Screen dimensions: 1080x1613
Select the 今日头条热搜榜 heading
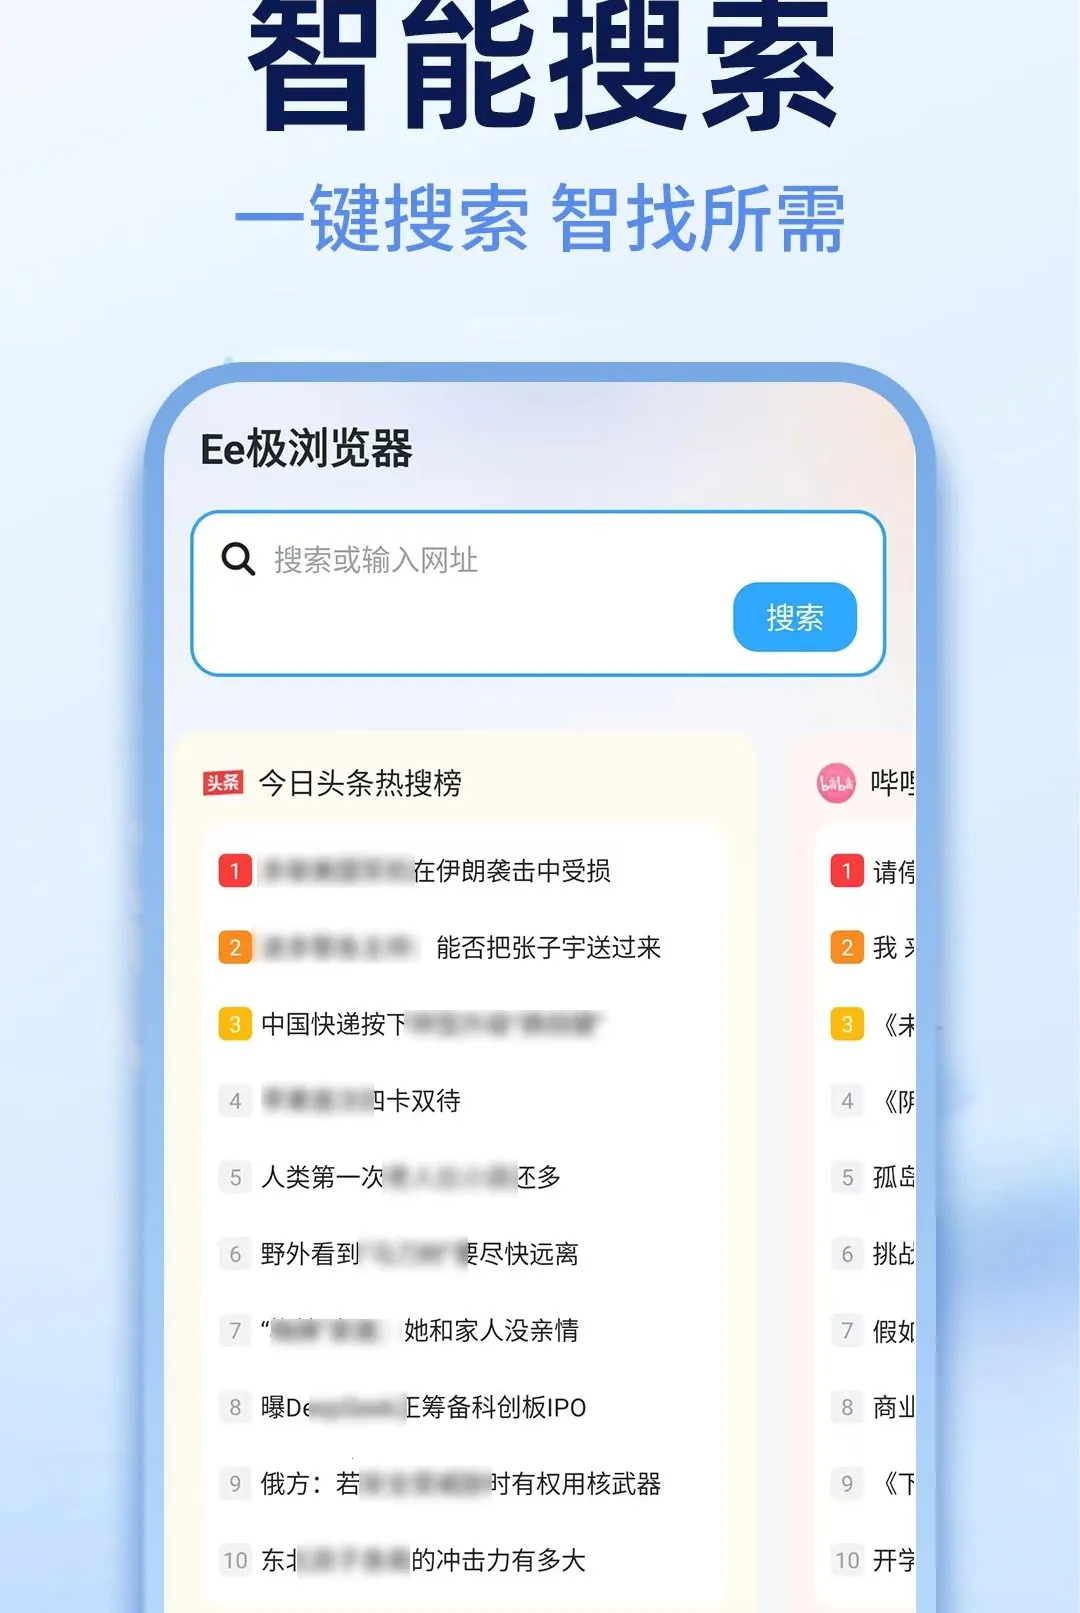(x=360, y=783)
